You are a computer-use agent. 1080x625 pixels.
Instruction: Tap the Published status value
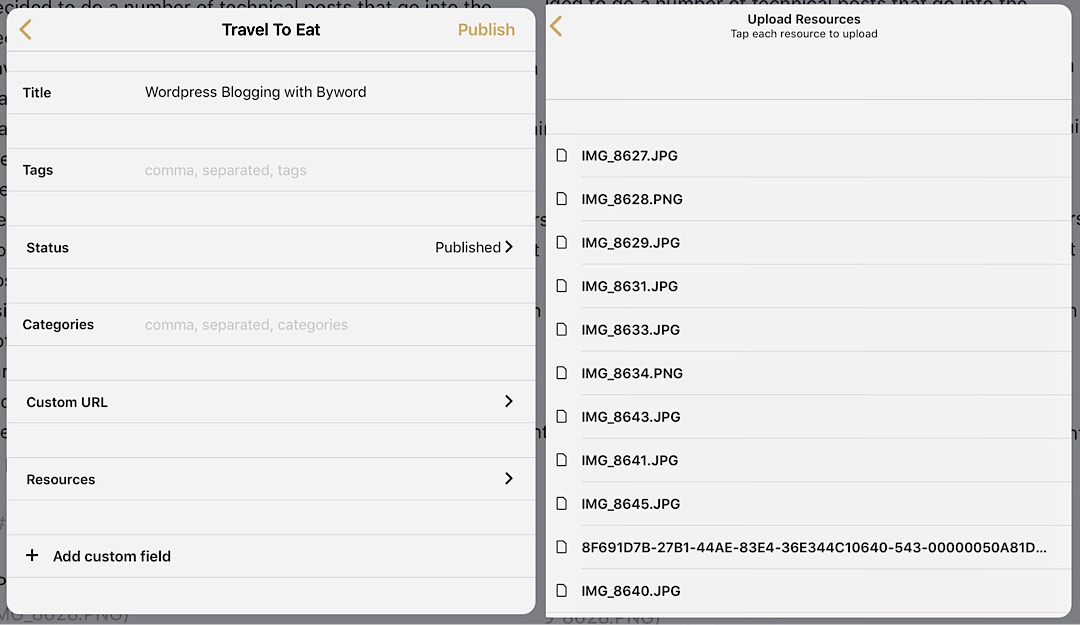click(468, 247)
